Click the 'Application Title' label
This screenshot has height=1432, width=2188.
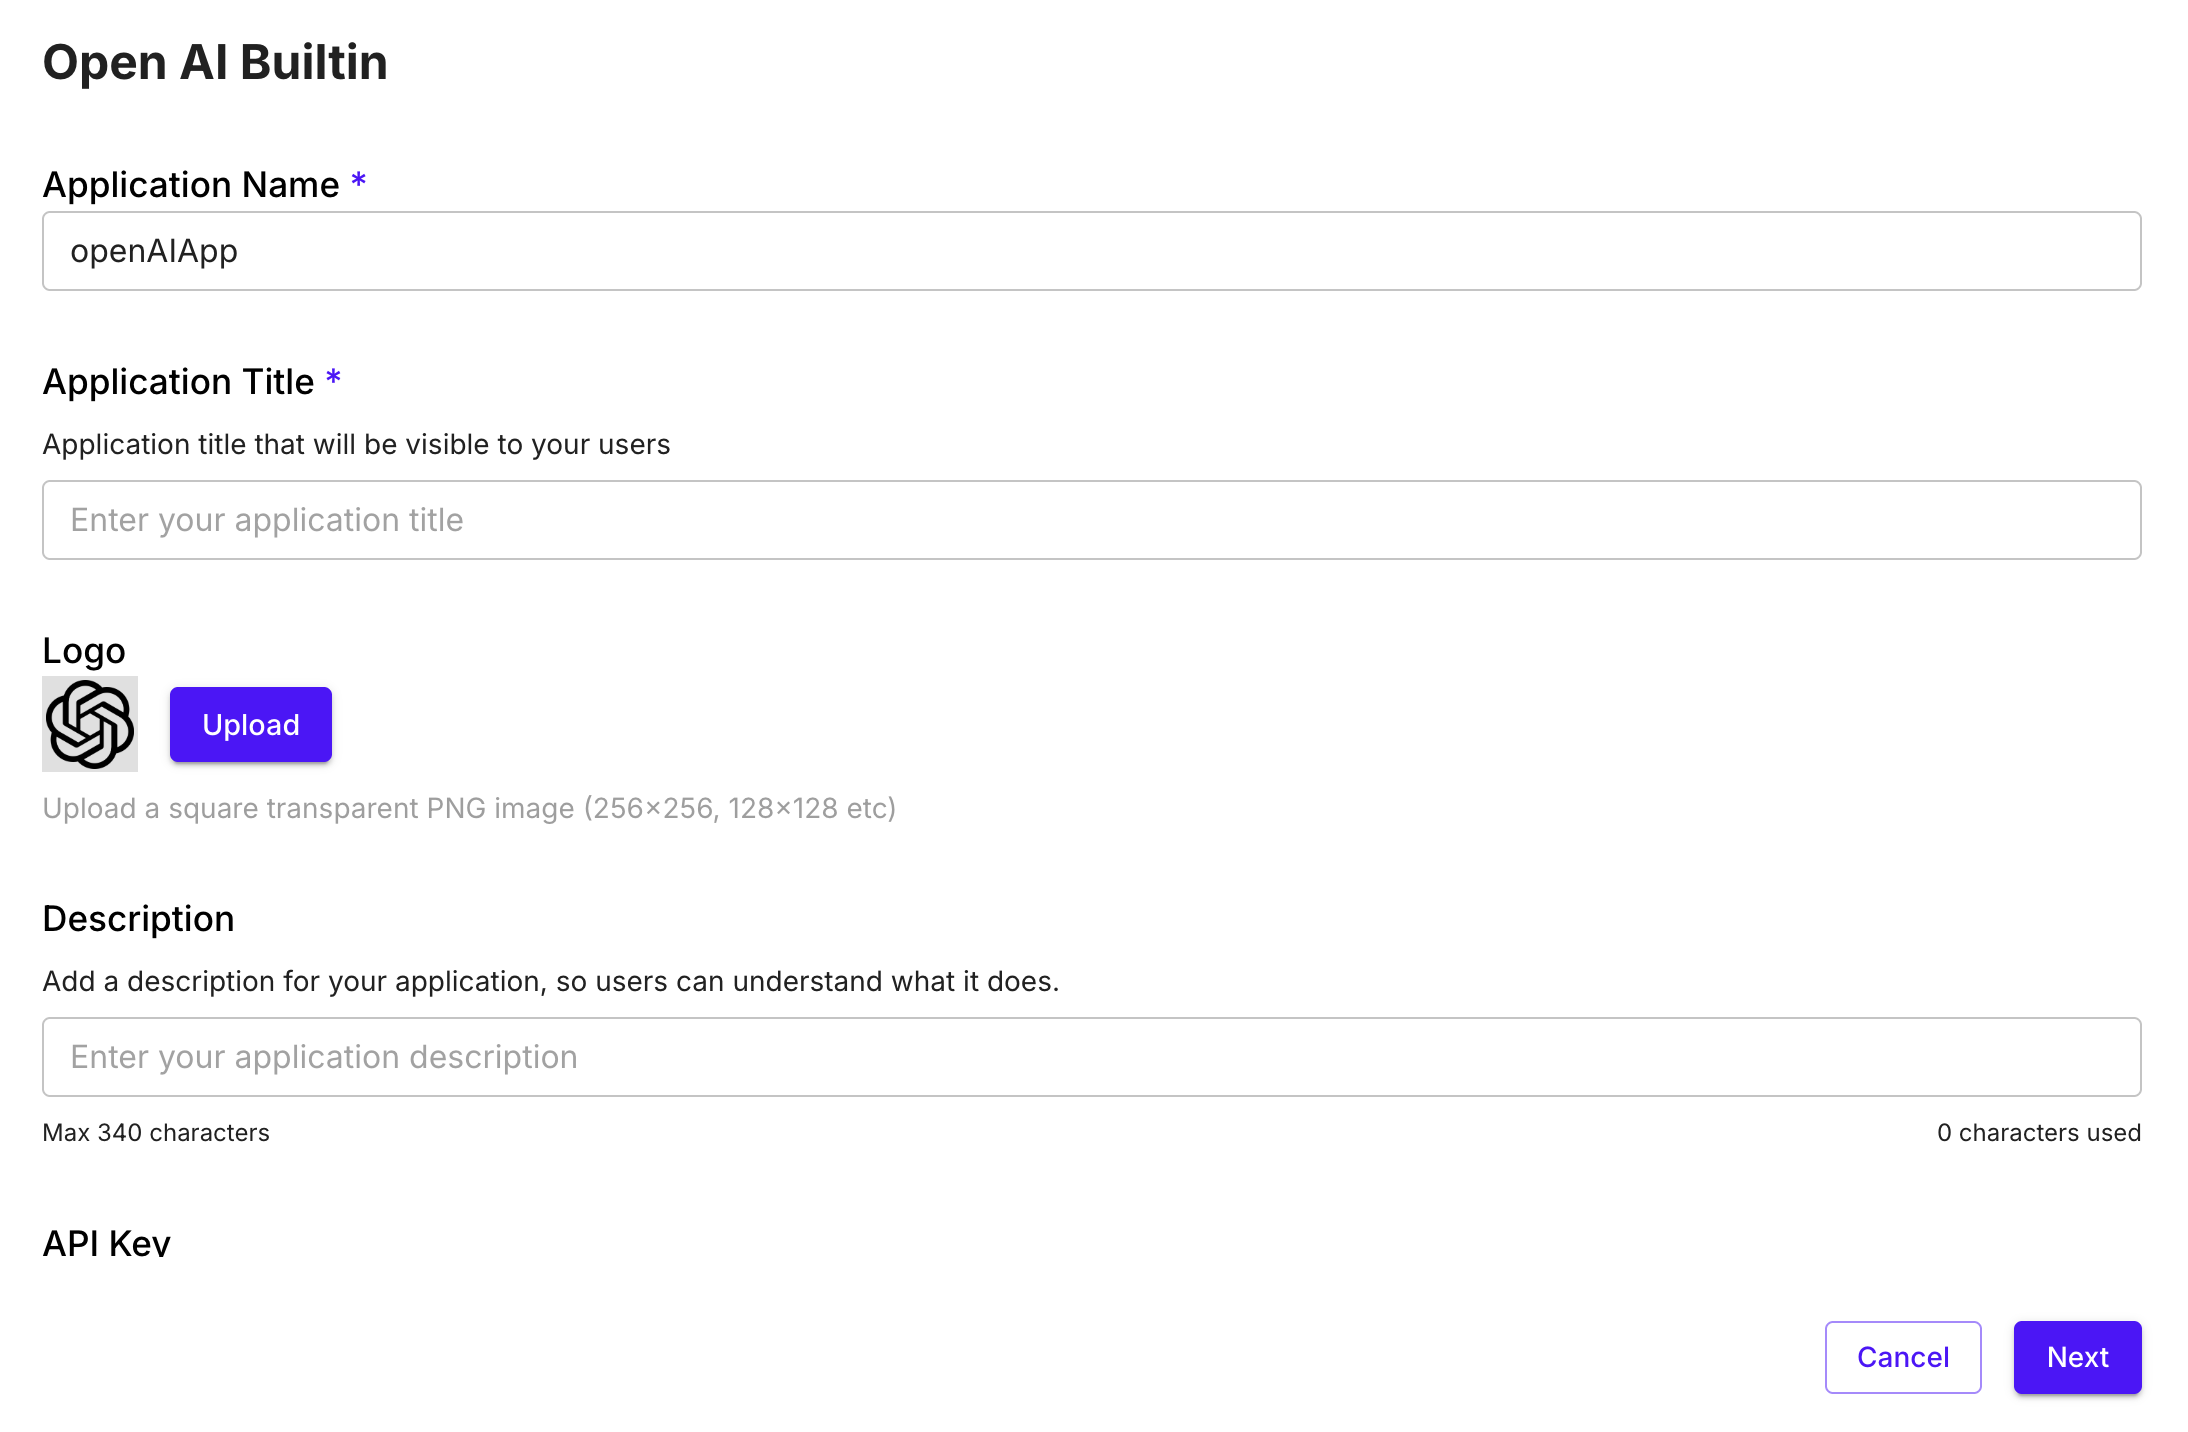point(178,382)
